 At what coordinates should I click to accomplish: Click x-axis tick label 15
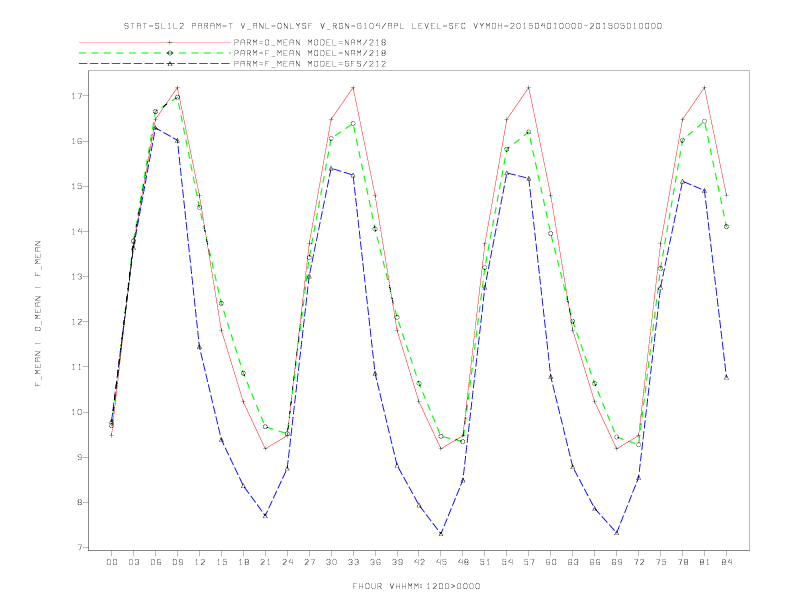coord(221,562)
